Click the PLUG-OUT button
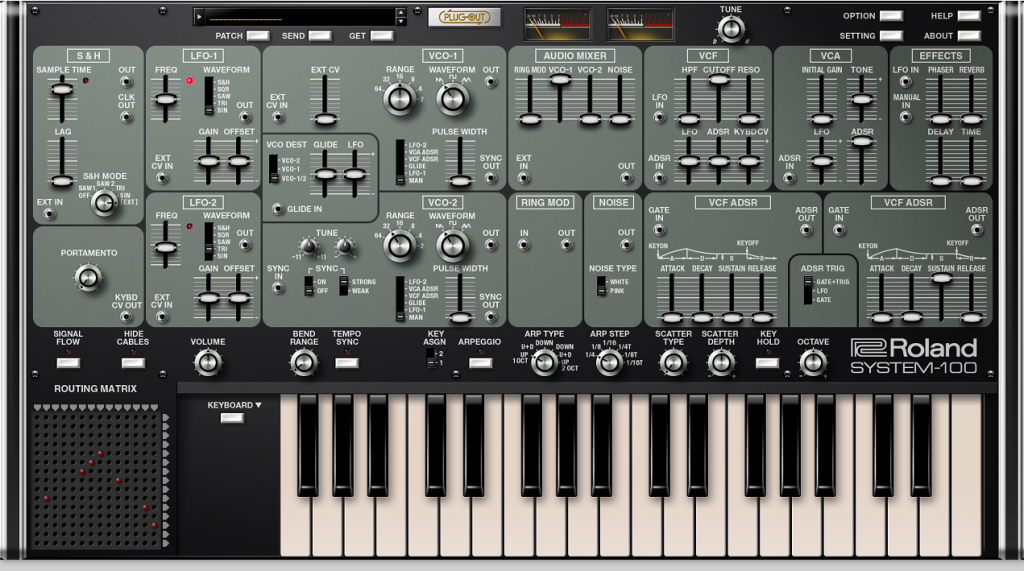 tap(464, 17)
